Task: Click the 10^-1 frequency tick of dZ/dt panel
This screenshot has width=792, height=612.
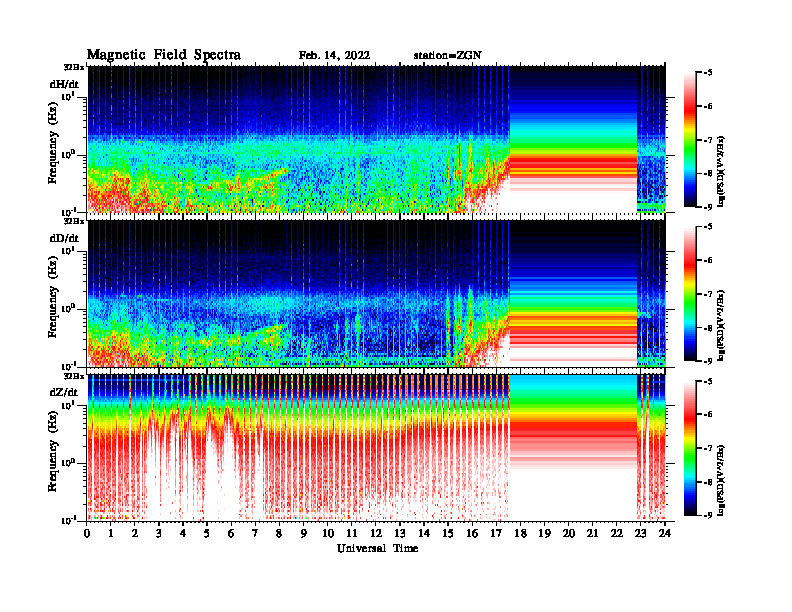Action: (x=68, y=520)
